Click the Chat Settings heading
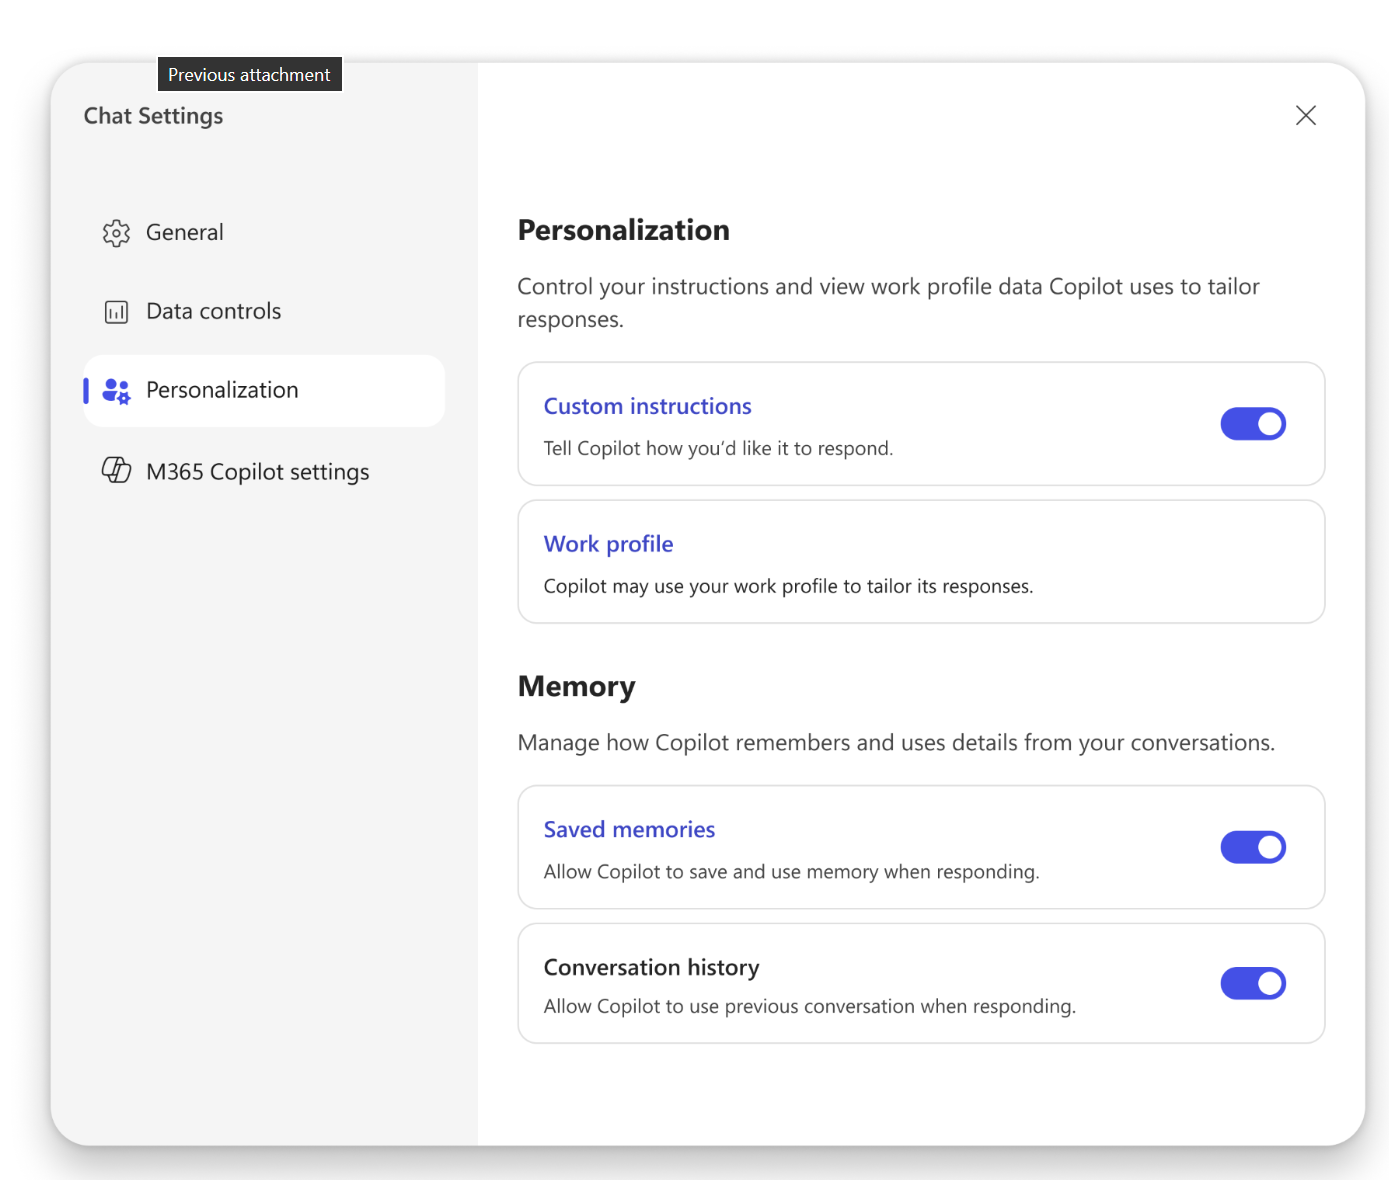Viewport: 1389px width, 1180px height. point(153,116)
